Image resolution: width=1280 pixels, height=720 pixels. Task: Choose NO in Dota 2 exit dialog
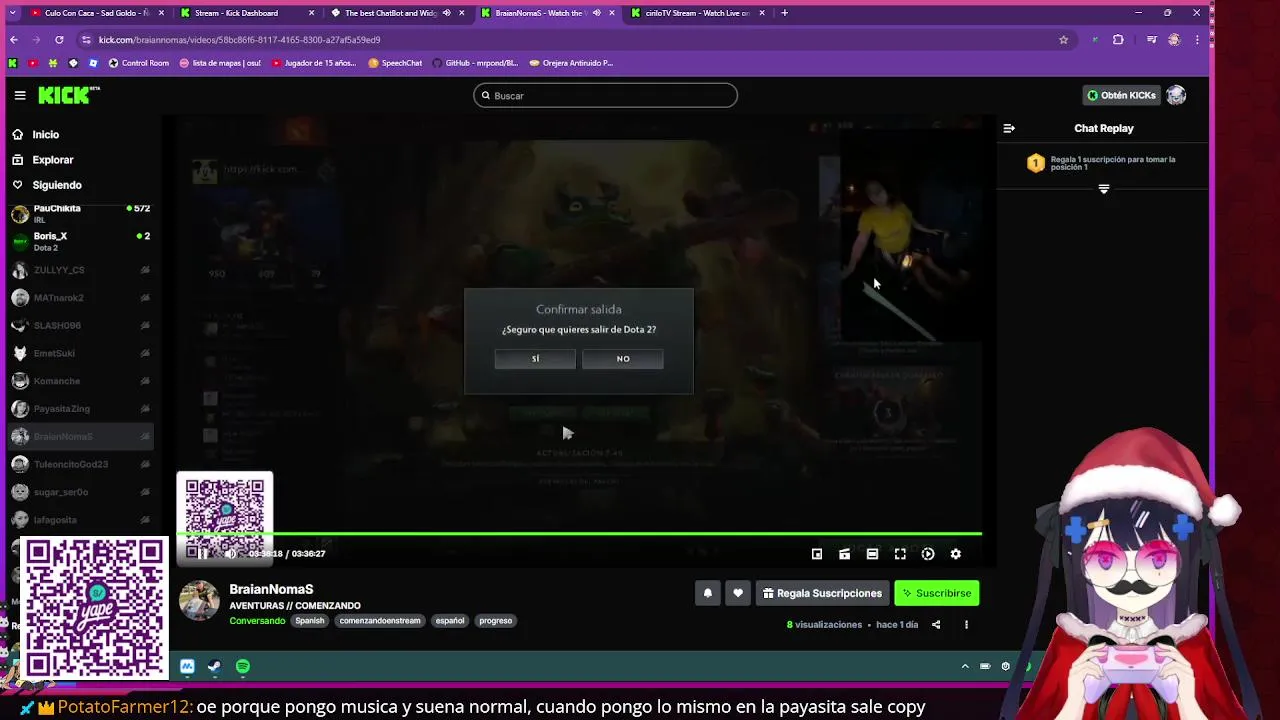click(x=622, y=359)
